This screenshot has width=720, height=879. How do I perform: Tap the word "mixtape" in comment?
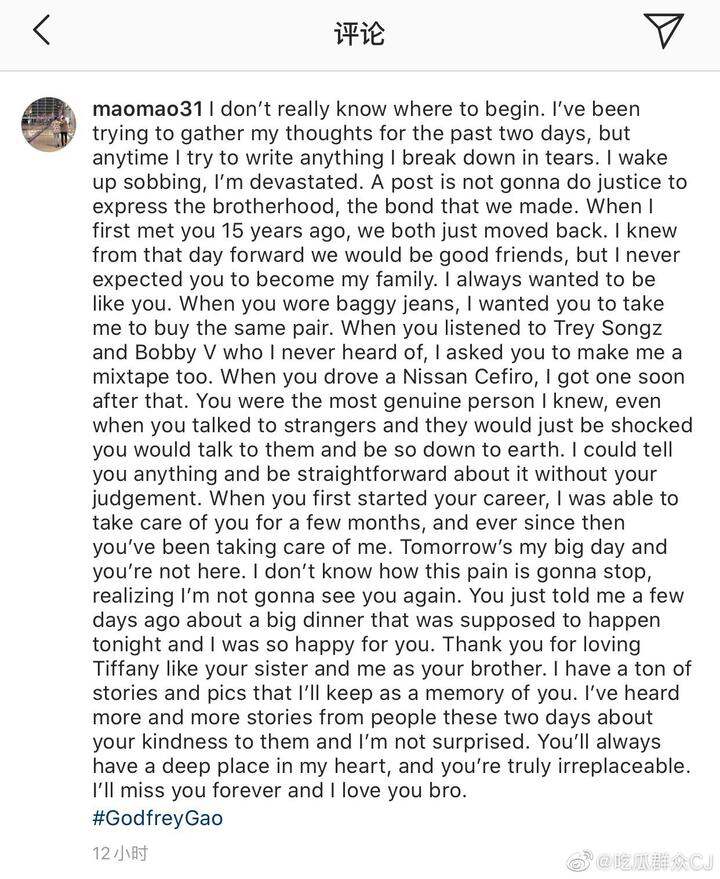(133, 377)
